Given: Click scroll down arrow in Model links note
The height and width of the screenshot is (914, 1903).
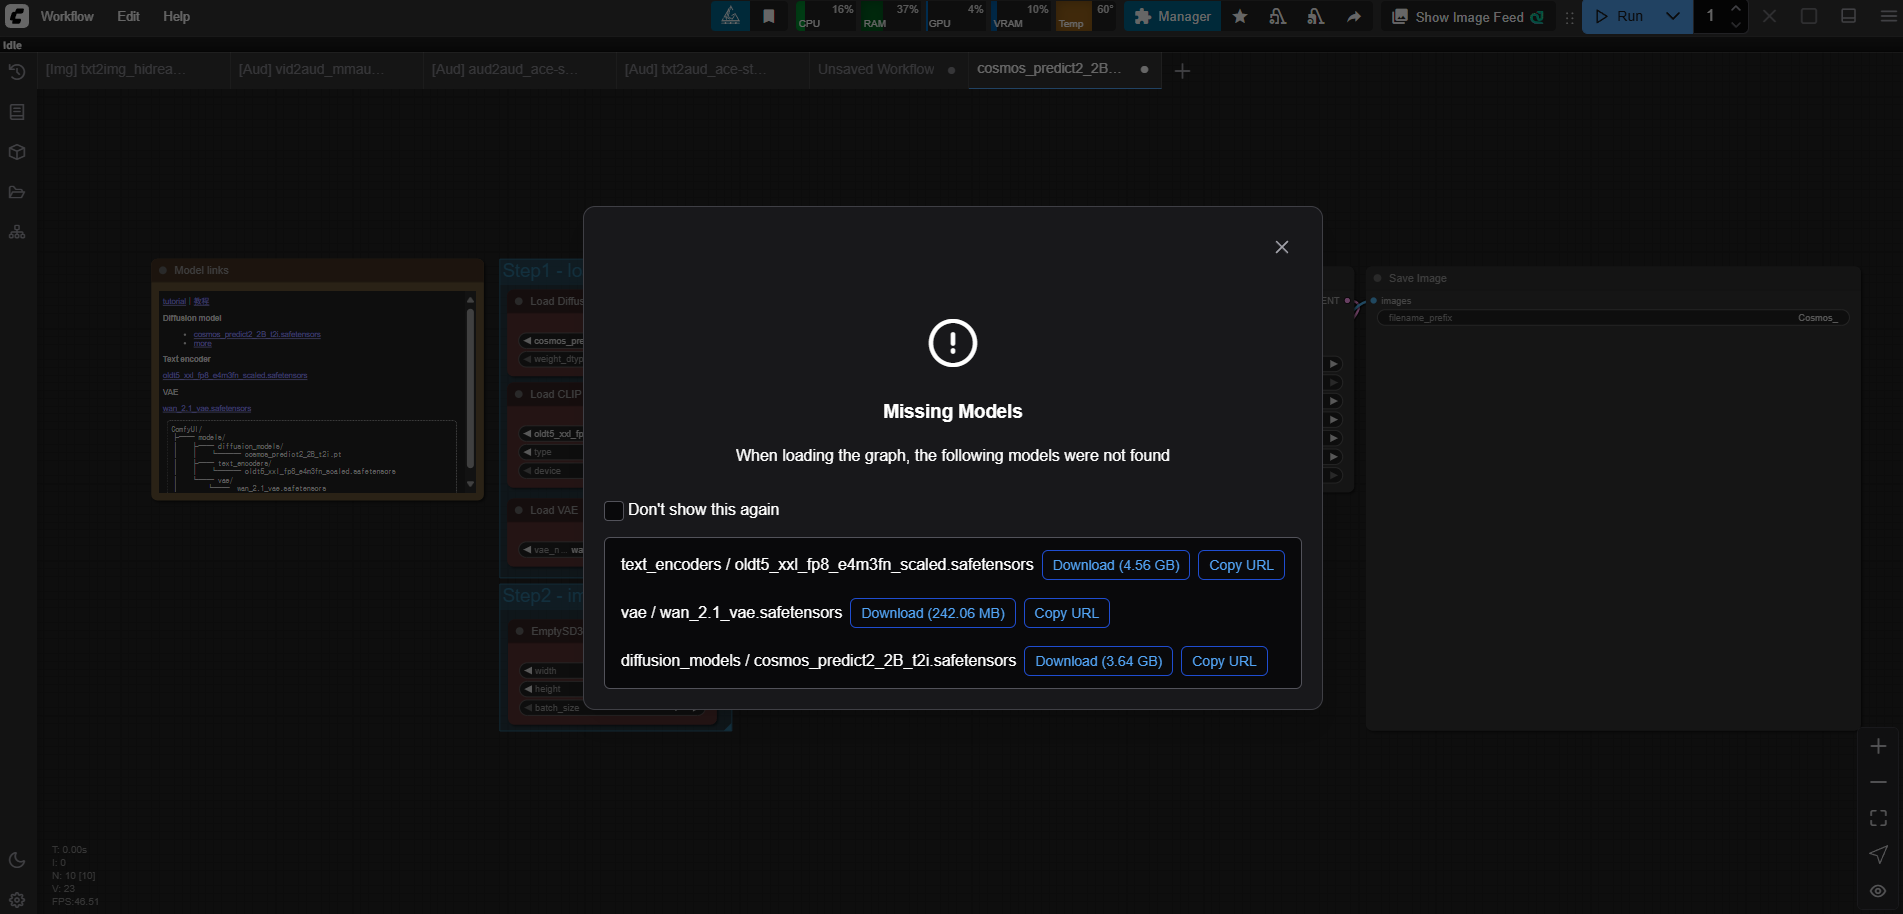Looking at the screenshot, I should pyautogui.click(x=470, y=484).
